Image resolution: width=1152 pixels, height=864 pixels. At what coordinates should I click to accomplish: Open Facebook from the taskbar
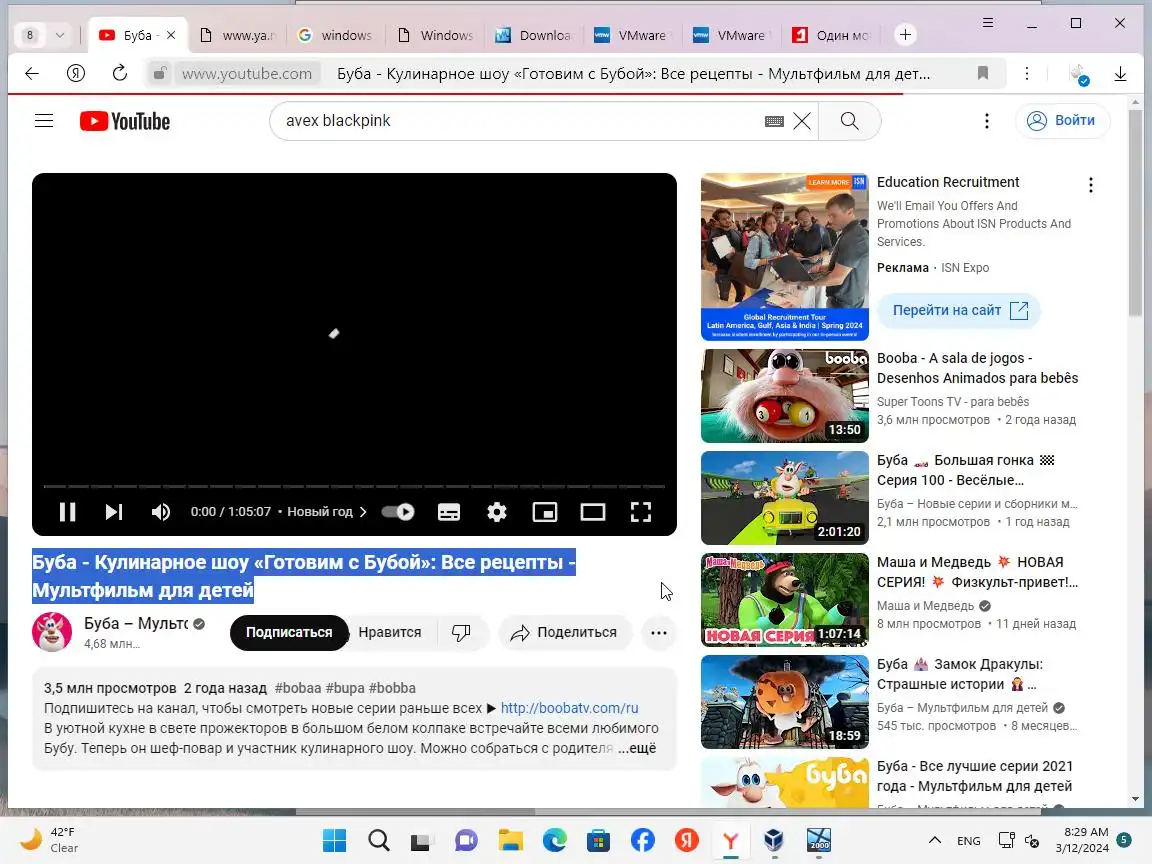pyautogui.click(x=643, y=840)
